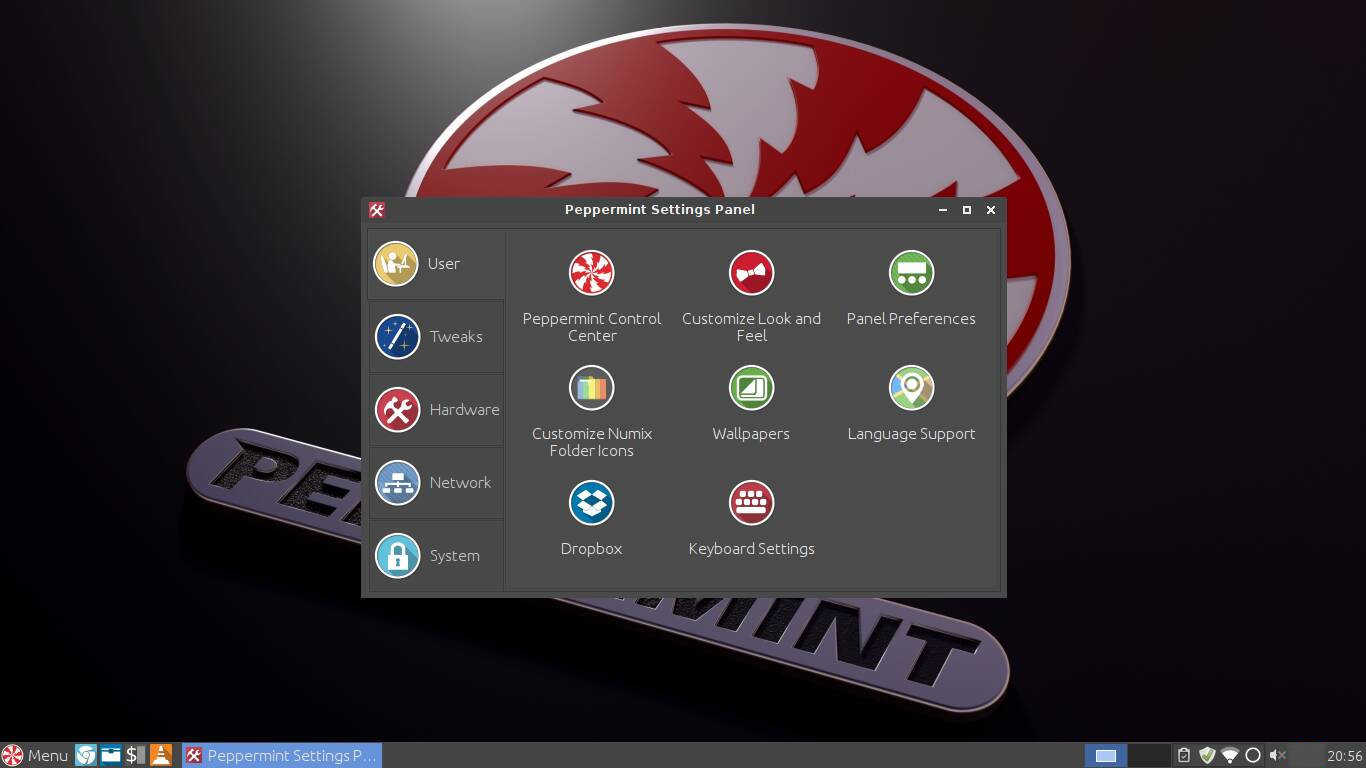Switch to the Tweaks category
Viewport: 1366px width, 768px height.
pyautogui.click(x=436, y=337)
